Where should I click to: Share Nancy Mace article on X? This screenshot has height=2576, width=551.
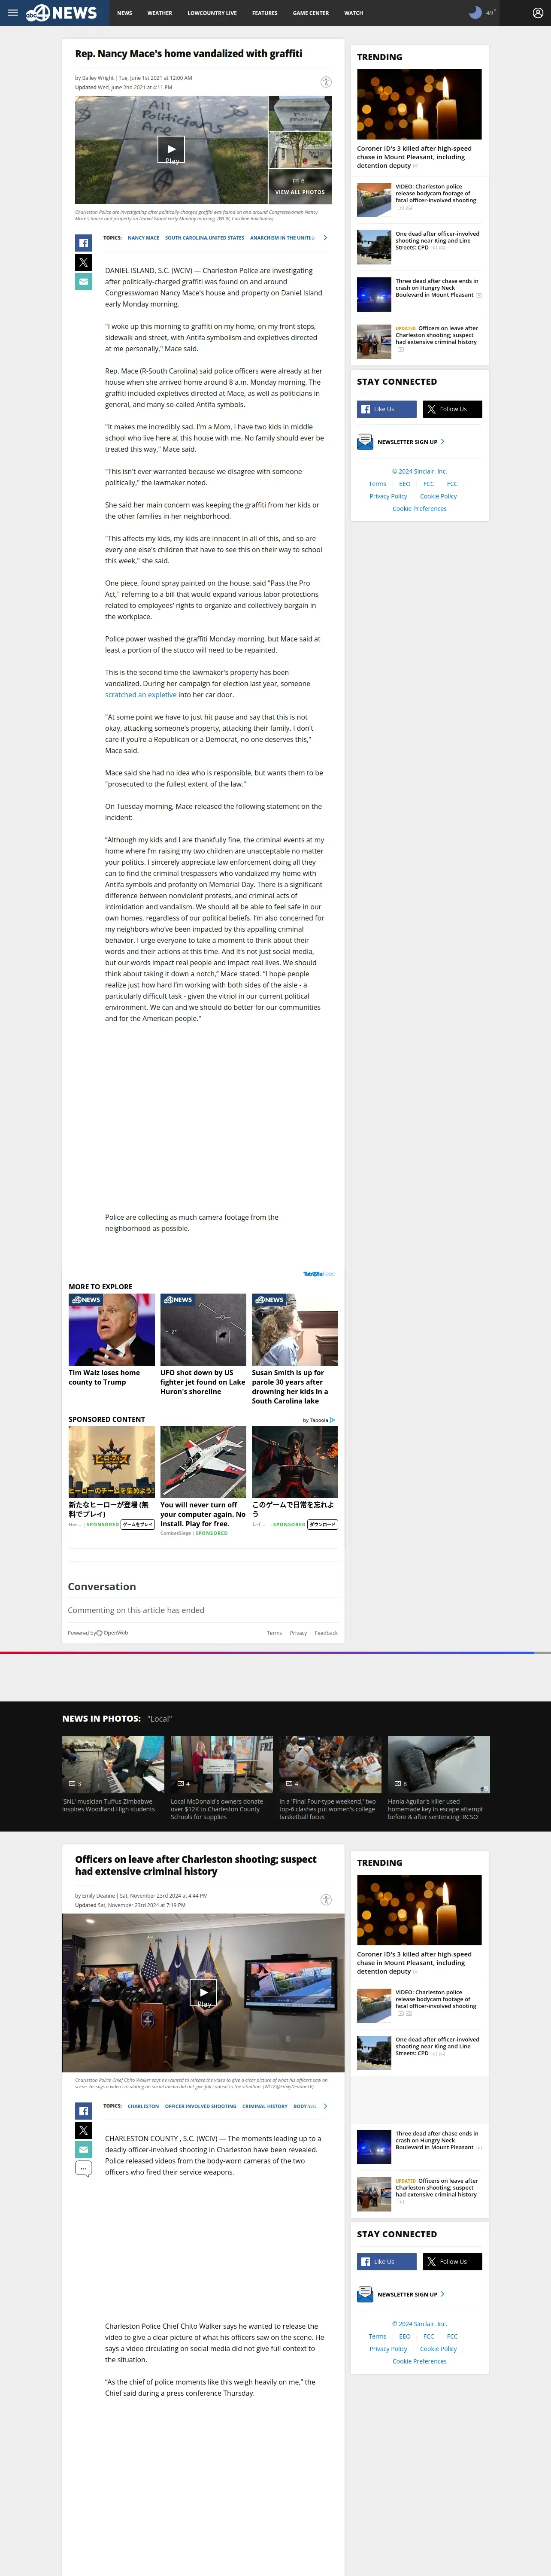coord(84,262)
